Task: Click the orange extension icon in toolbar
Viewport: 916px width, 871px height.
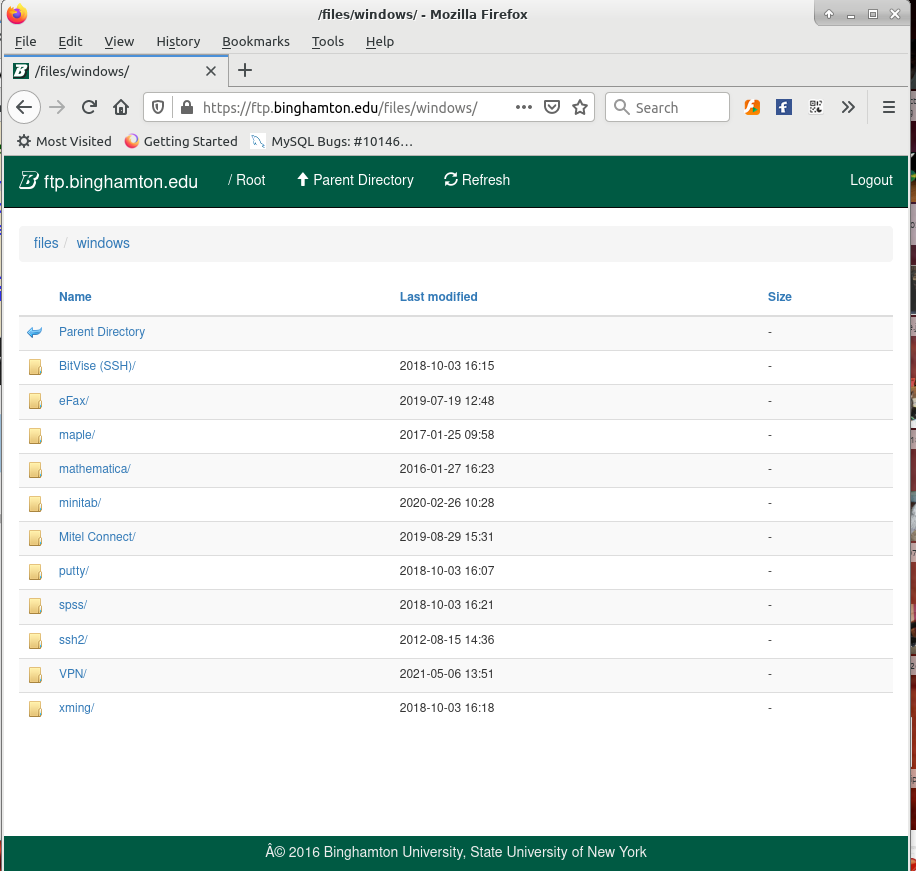Action: [x=752, y=107]
